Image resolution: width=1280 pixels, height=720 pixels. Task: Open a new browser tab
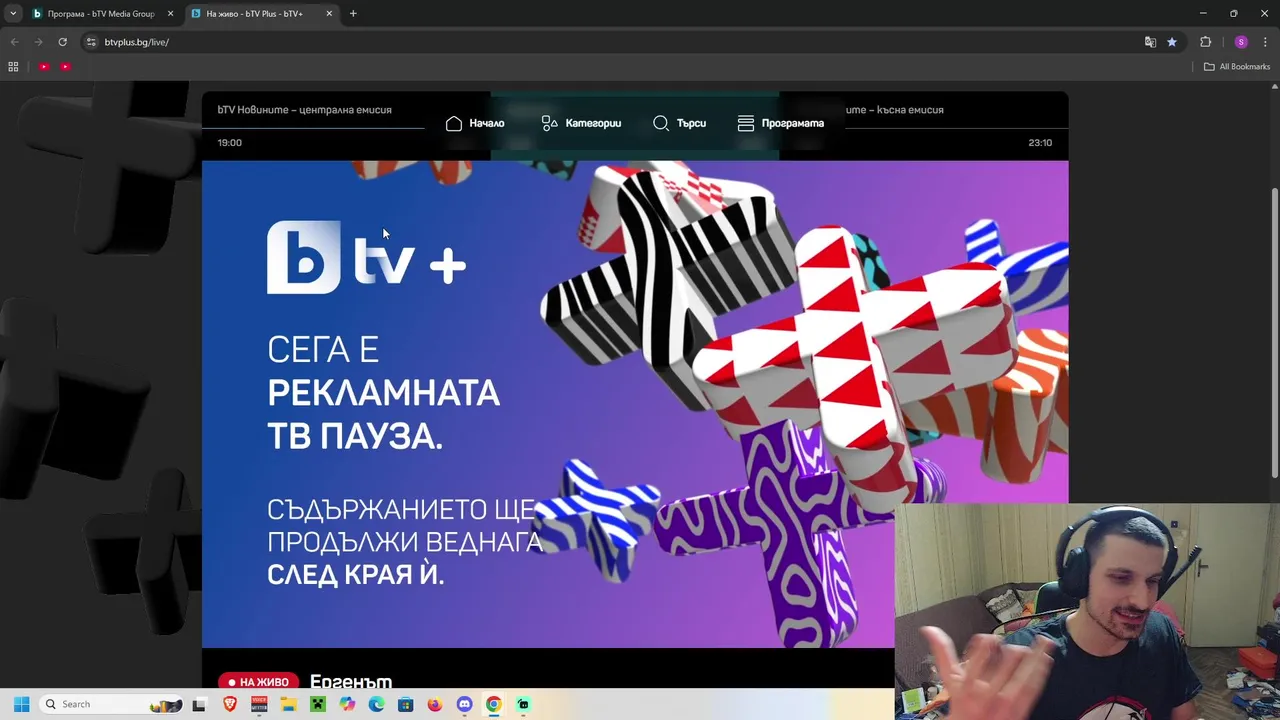(353, 14)
